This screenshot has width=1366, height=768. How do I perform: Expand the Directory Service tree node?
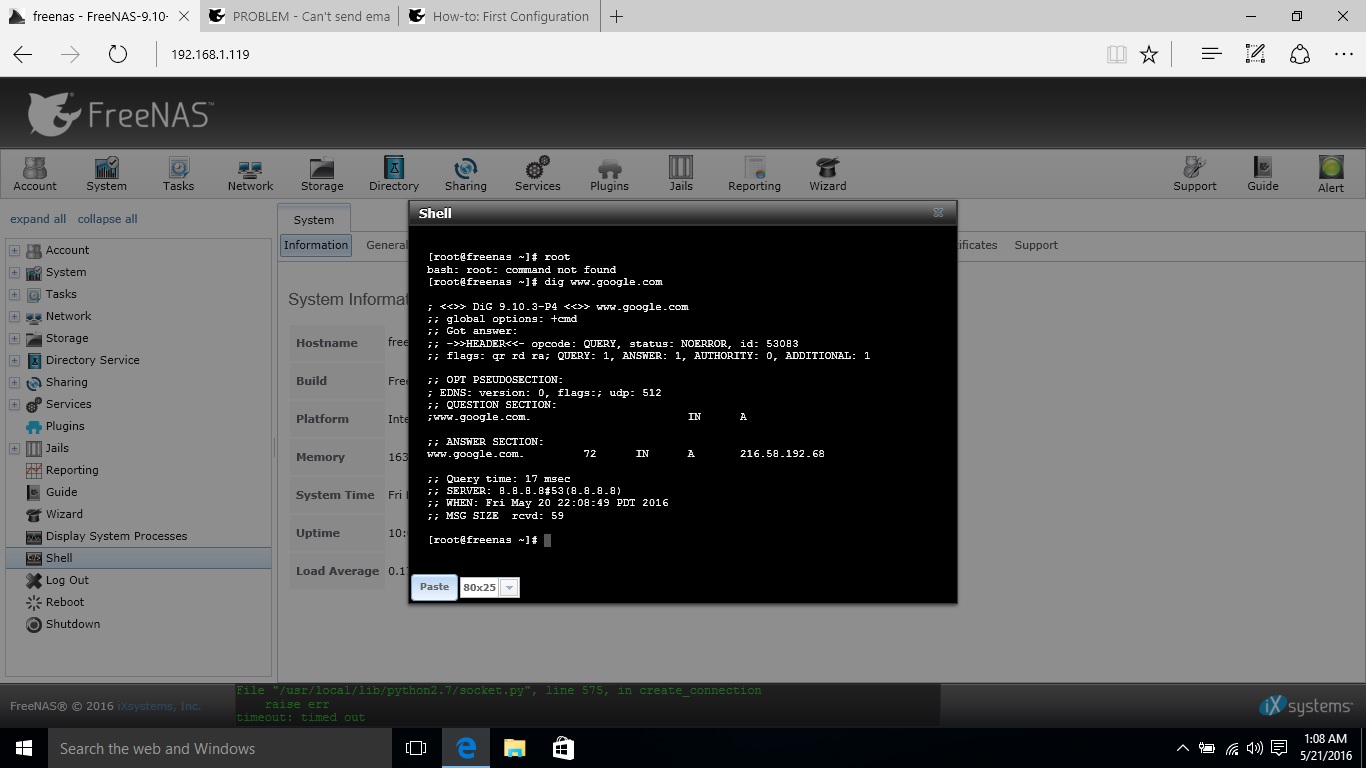pos(14,360)
